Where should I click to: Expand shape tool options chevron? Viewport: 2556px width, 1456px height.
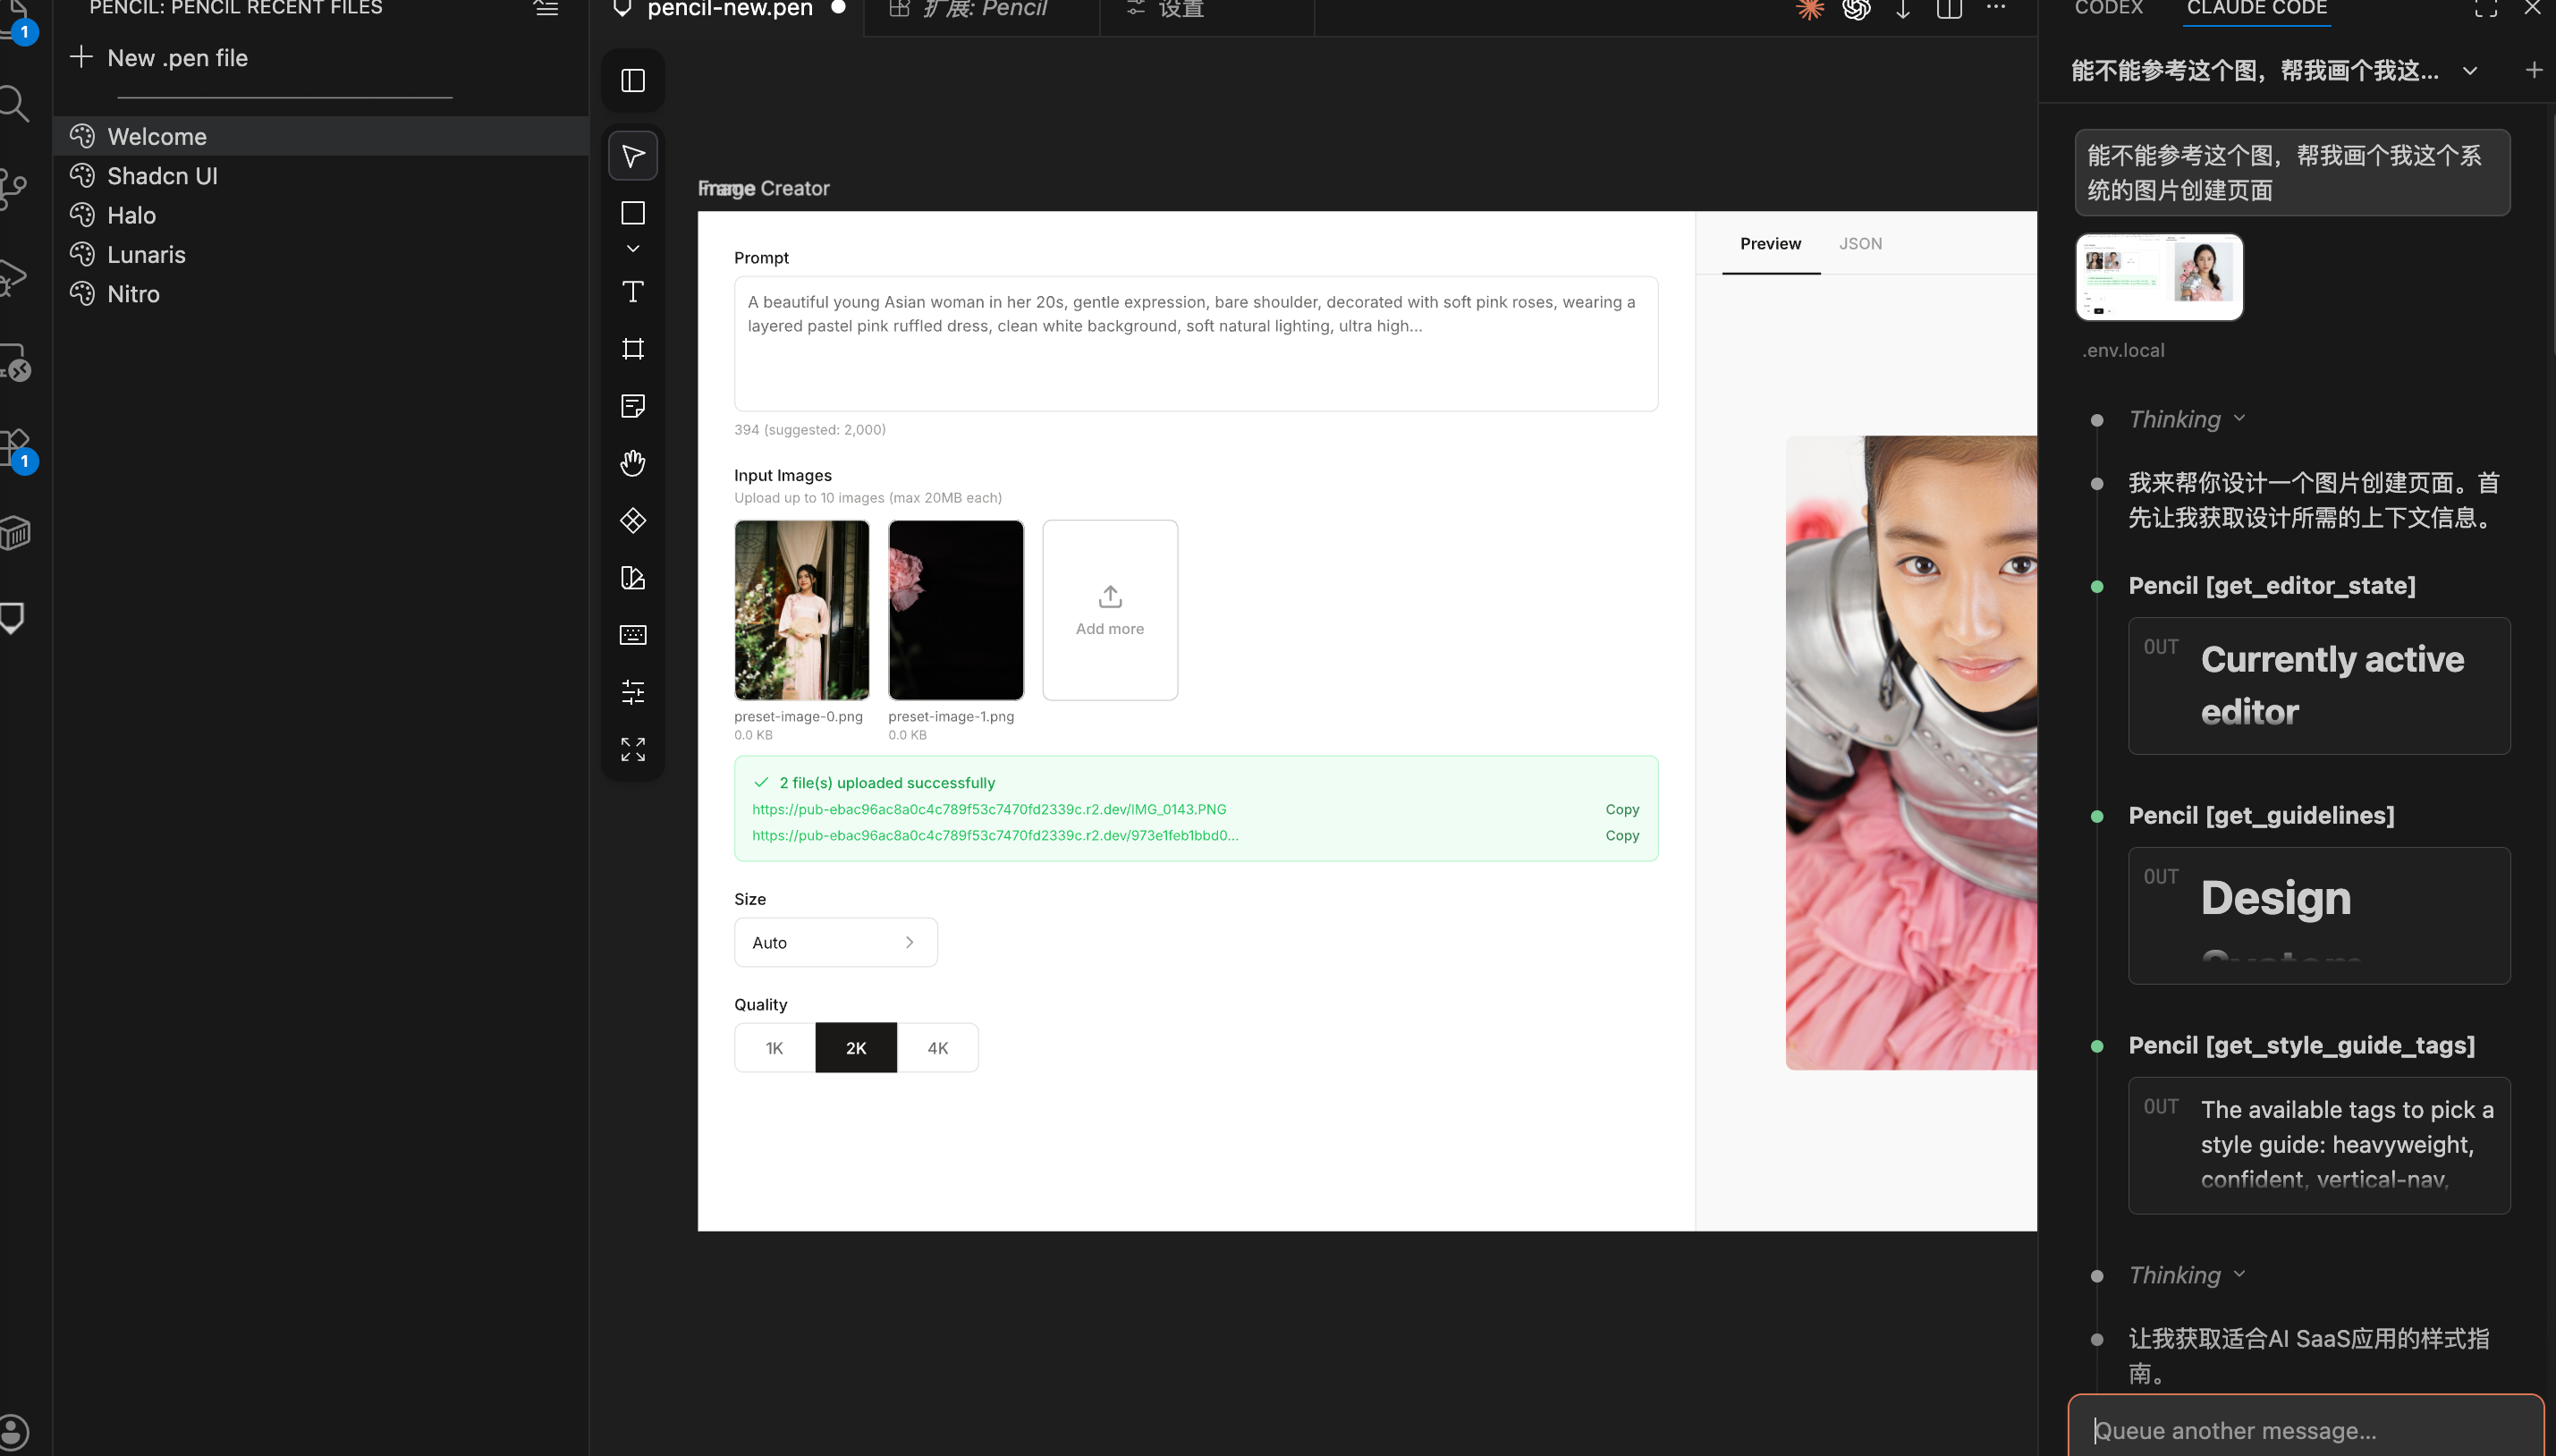pyautogui.click(x=632, y=248)
